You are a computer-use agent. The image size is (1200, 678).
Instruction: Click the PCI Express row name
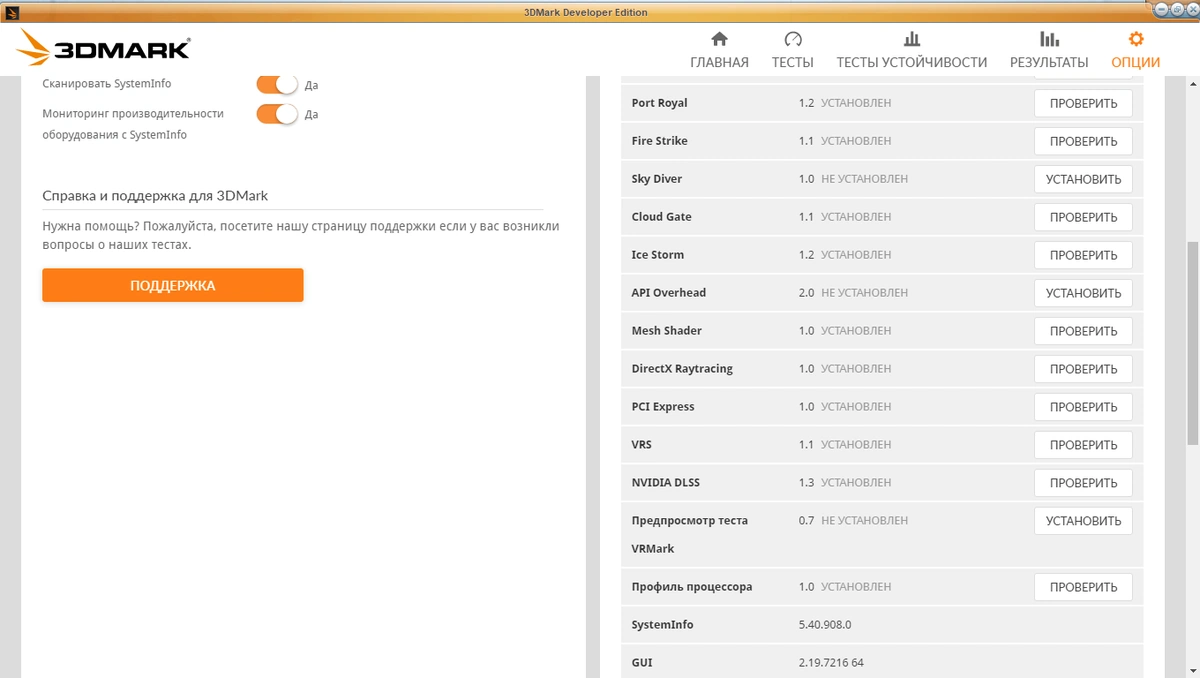662,407
